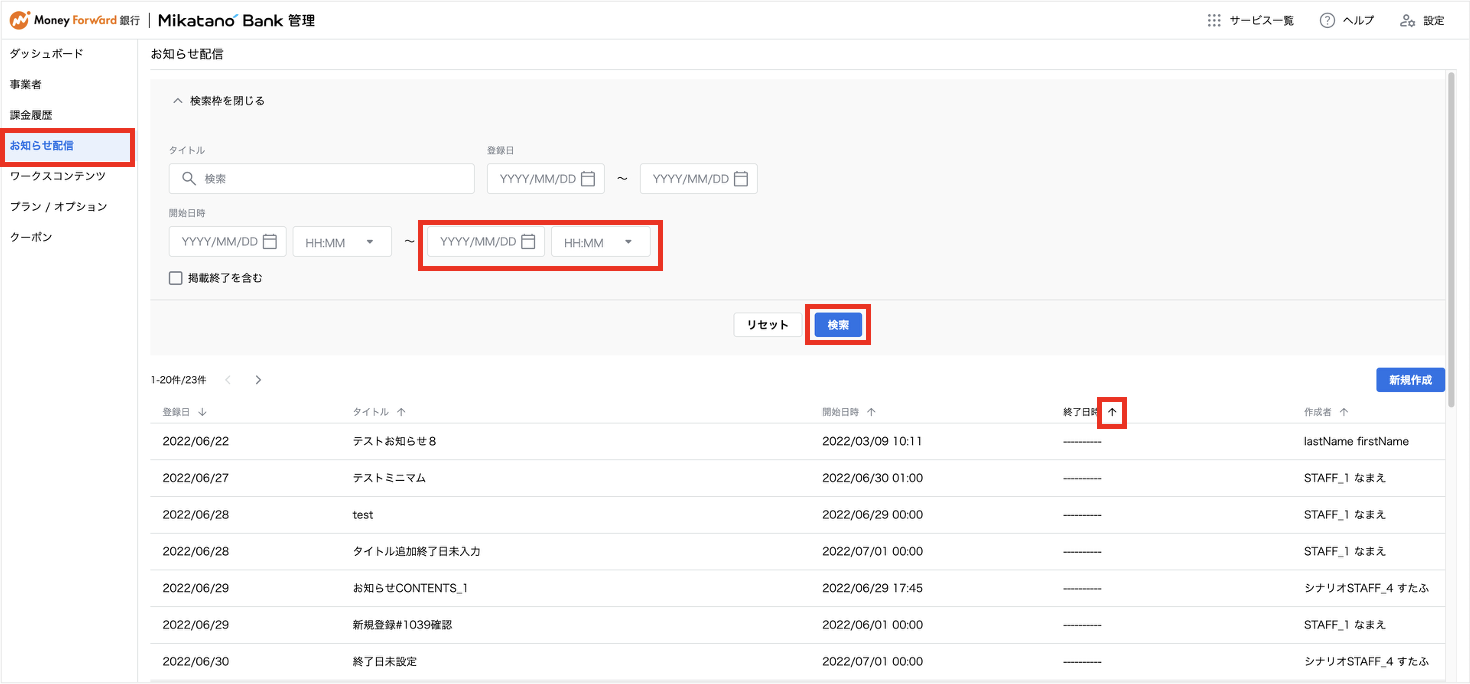
Task: Click registration date 2022/06/22
Action: [x=196, y=442]
